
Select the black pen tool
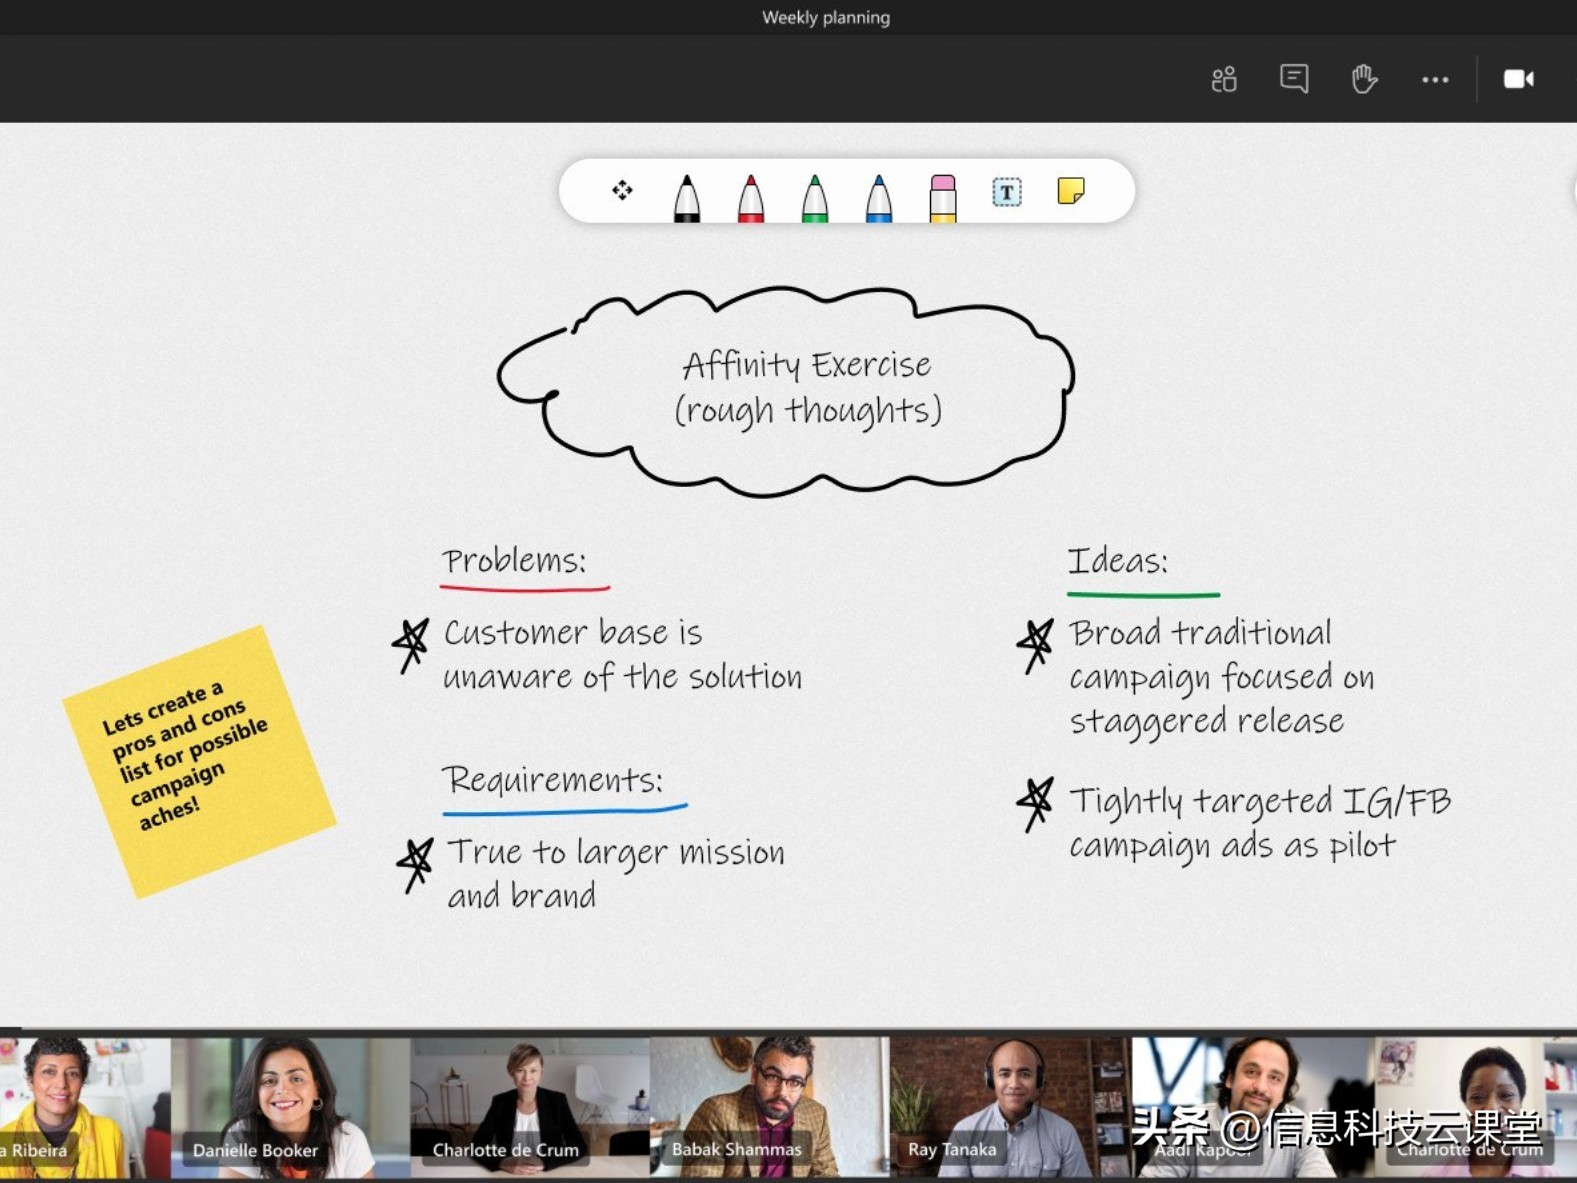pyautogui.click(x=687, y=197)
